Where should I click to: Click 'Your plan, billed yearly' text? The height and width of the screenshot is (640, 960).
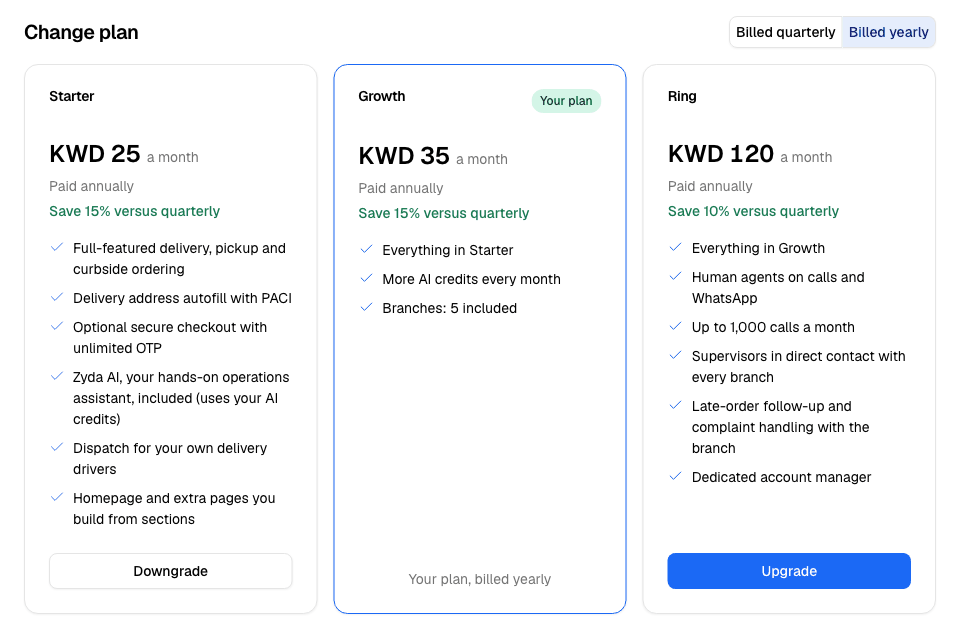coord(479,579)
